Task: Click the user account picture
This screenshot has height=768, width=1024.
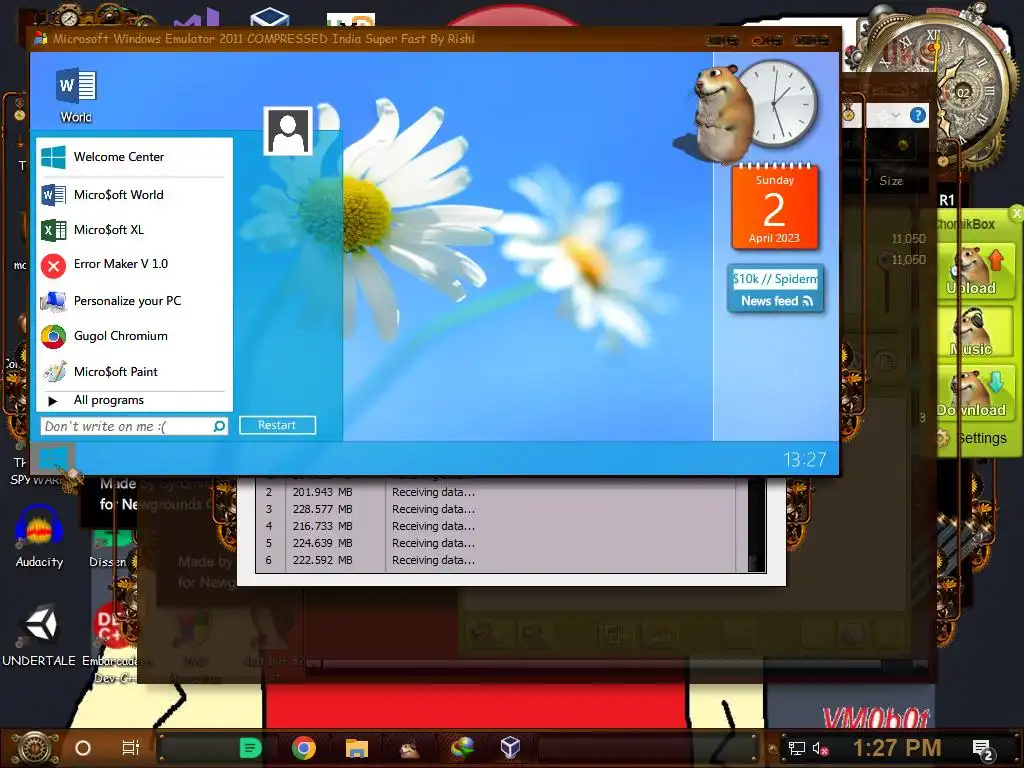Action: 288,131
